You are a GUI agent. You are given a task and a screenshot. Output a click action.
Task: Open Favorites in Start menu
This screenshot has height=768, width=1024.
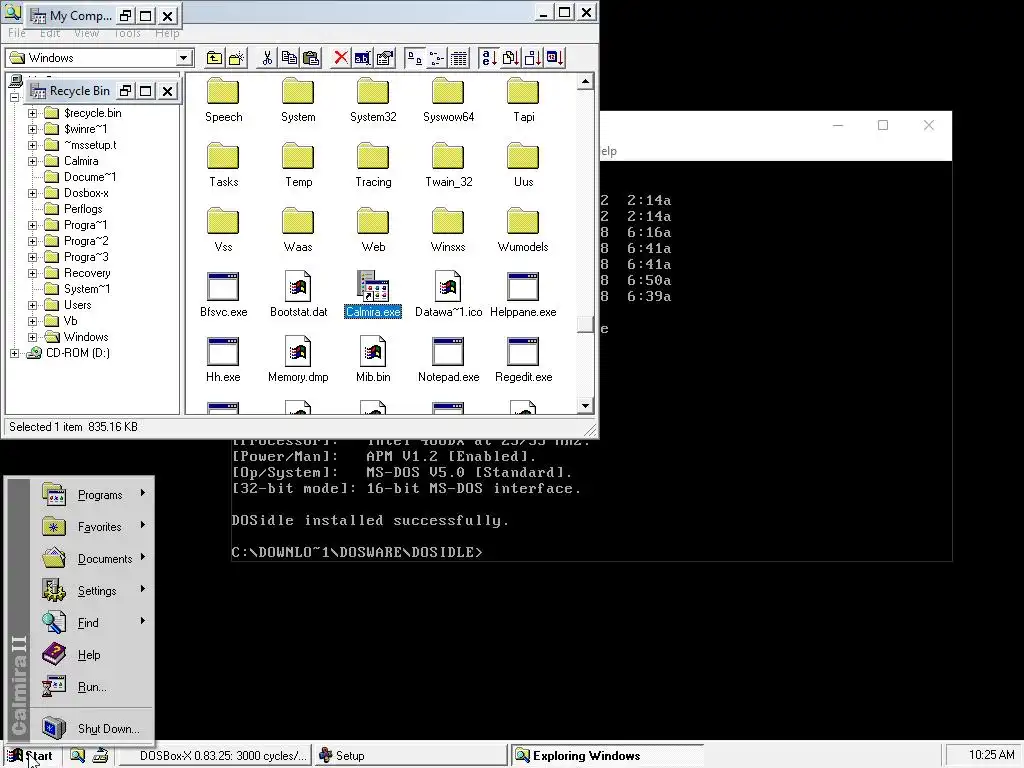coord(93,527)
